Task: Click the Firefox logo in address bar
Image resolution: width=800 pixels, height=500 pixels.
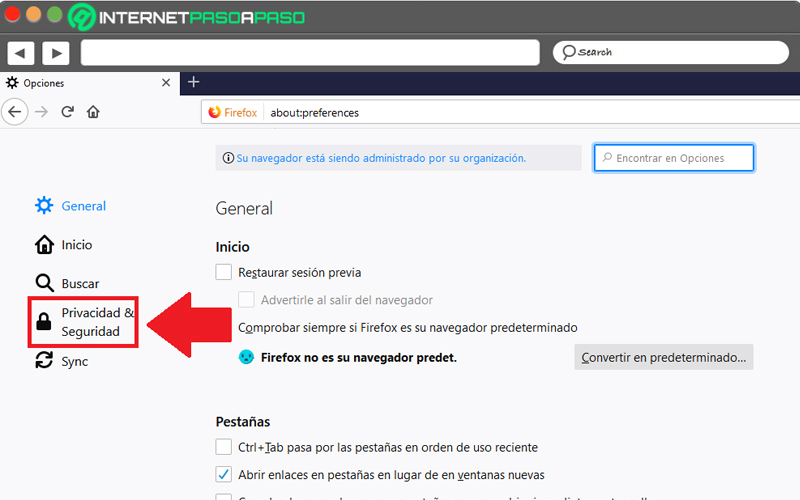Action: [x=215, y=112]
